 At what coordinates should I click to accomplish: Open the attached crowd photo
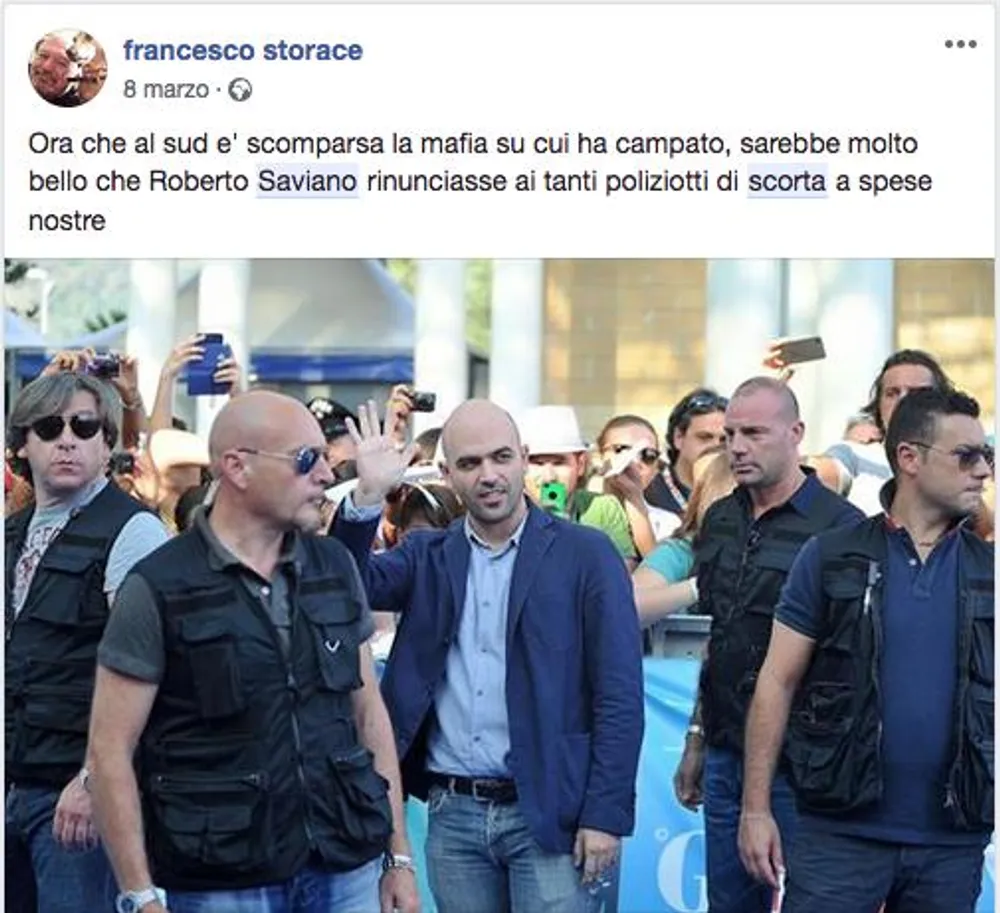pyautogui.click(x=499, y=585)
